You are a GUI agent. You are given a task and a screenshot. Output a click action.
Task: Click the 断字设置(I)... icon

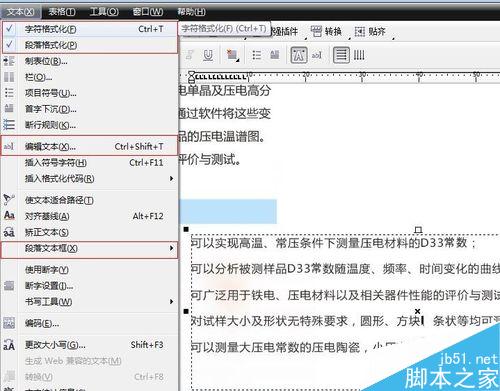(9, 286)
